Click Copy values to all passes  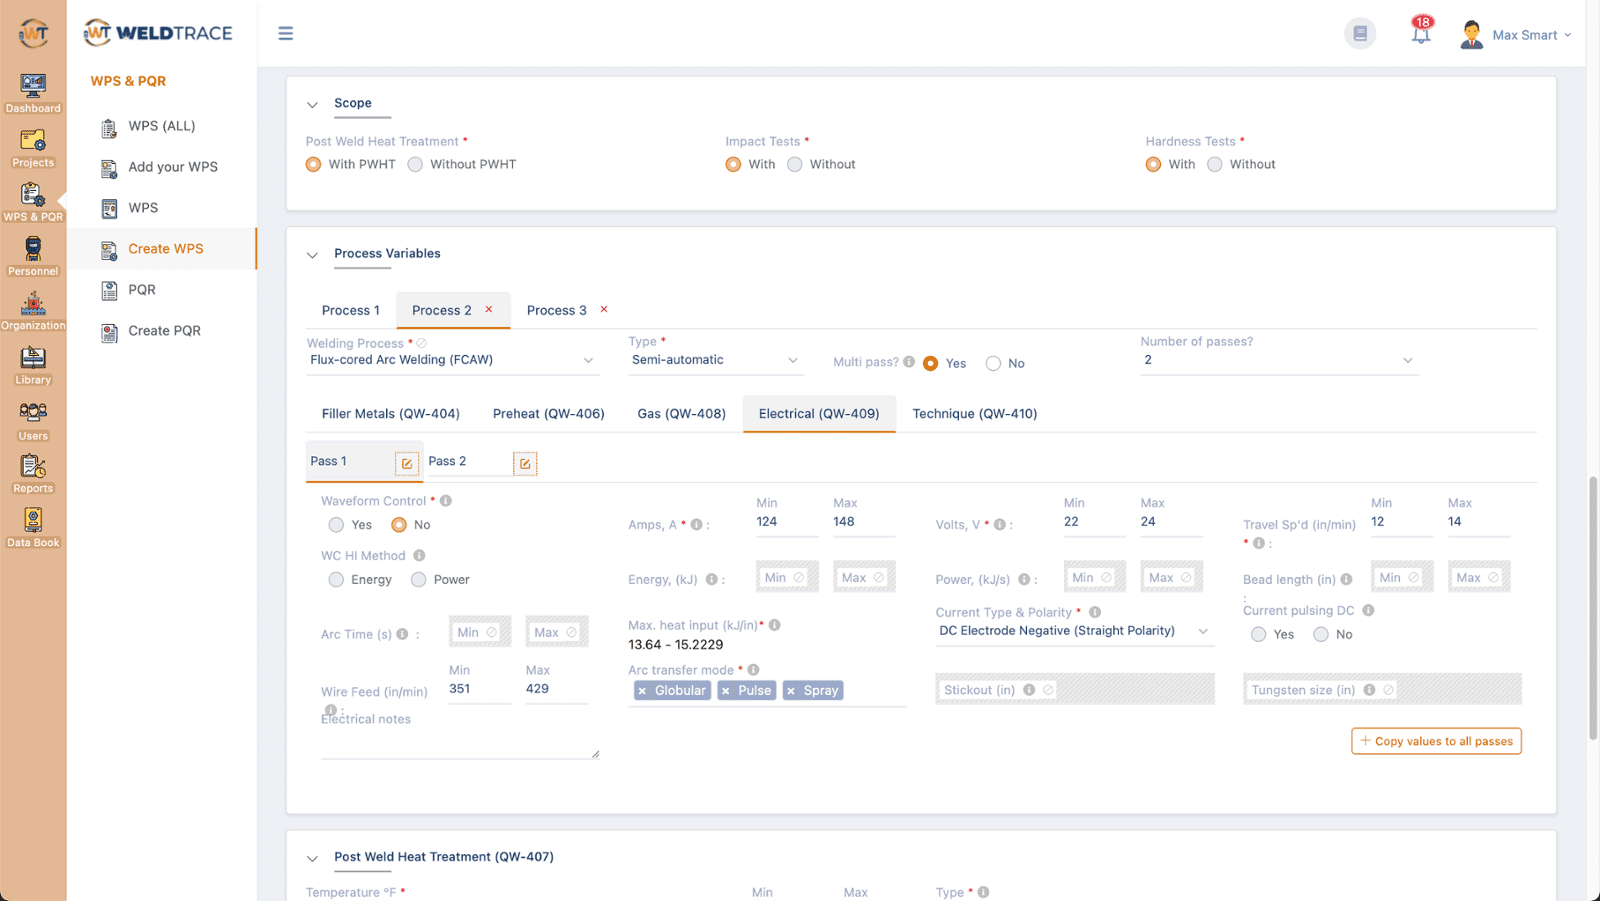point(1436,741)
